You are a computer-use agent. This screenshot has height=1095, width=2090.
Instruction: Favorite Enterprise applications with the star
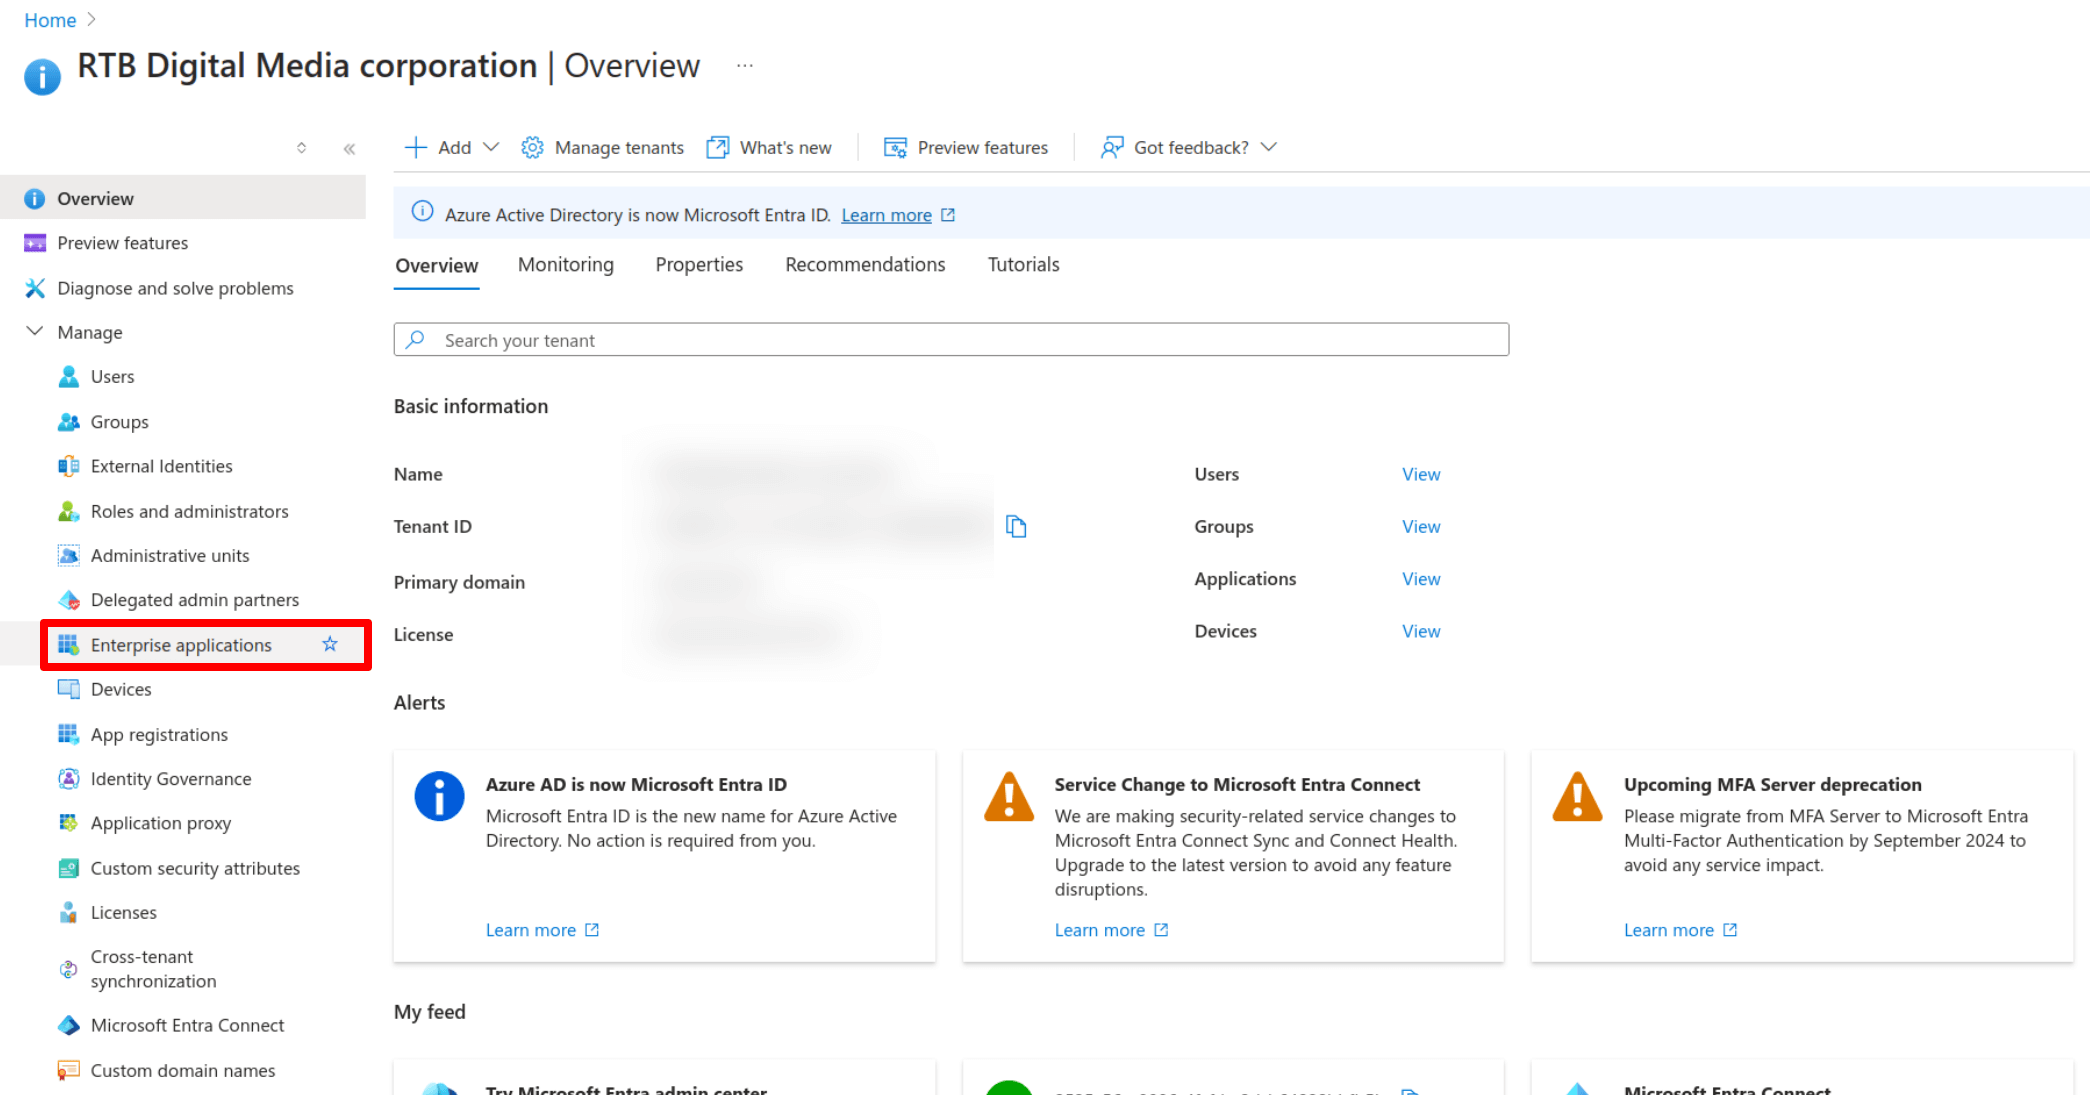[330, 645]
